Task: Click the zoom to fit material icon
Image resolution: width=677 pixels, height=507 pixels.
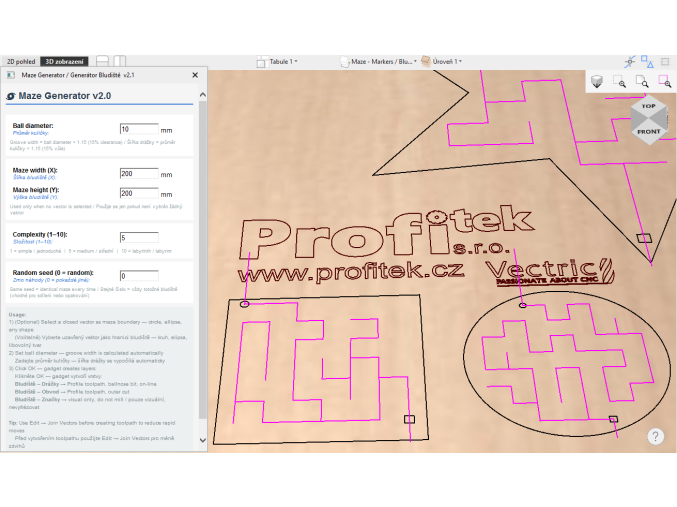Action: pyautogui.click(x=642, y=81)
